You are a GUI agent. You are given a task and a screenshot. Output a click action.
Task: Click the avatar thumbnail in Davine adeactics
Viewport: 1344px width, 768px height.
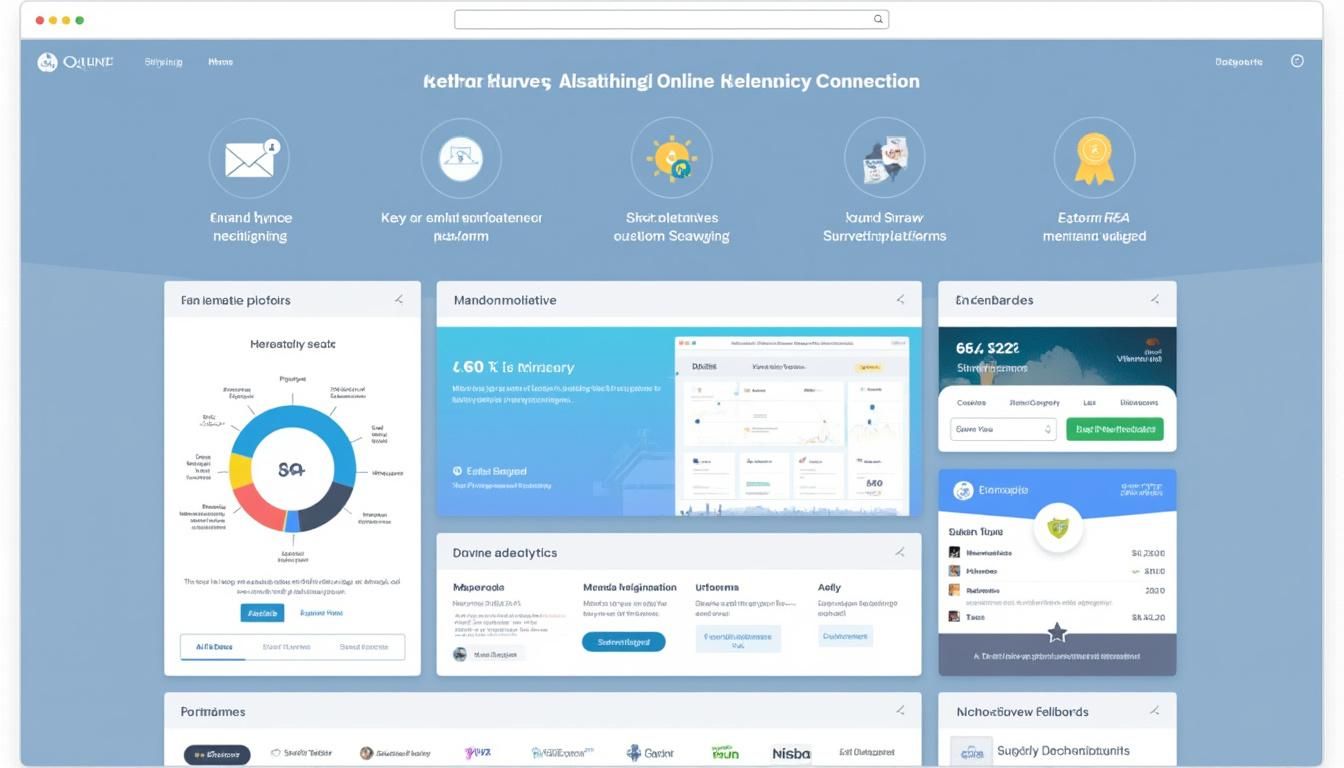[x=460, y=655]
